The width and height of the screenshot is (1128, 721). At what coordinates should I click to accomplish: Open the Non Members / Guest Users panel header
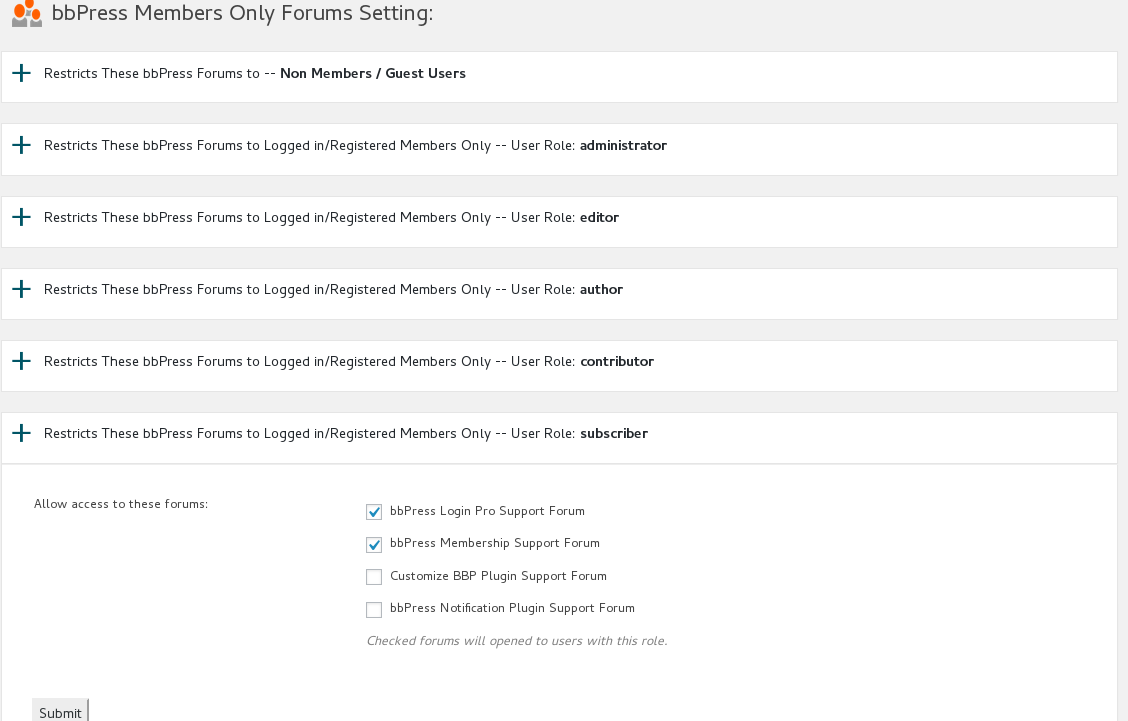254,74
